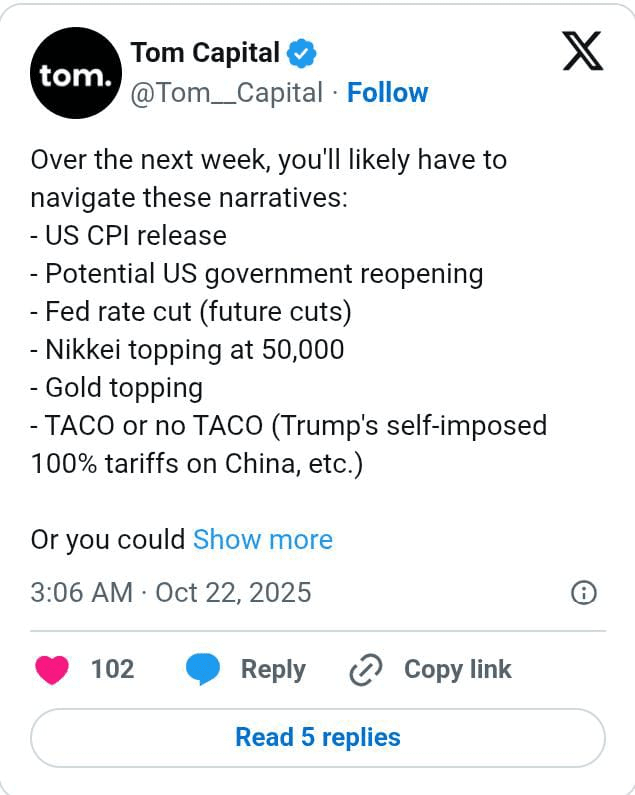Screen dimensions: 635x795
Task: Click the Tom Capital profile avatar
Action: pyautogui.click(x=76, y=73)
